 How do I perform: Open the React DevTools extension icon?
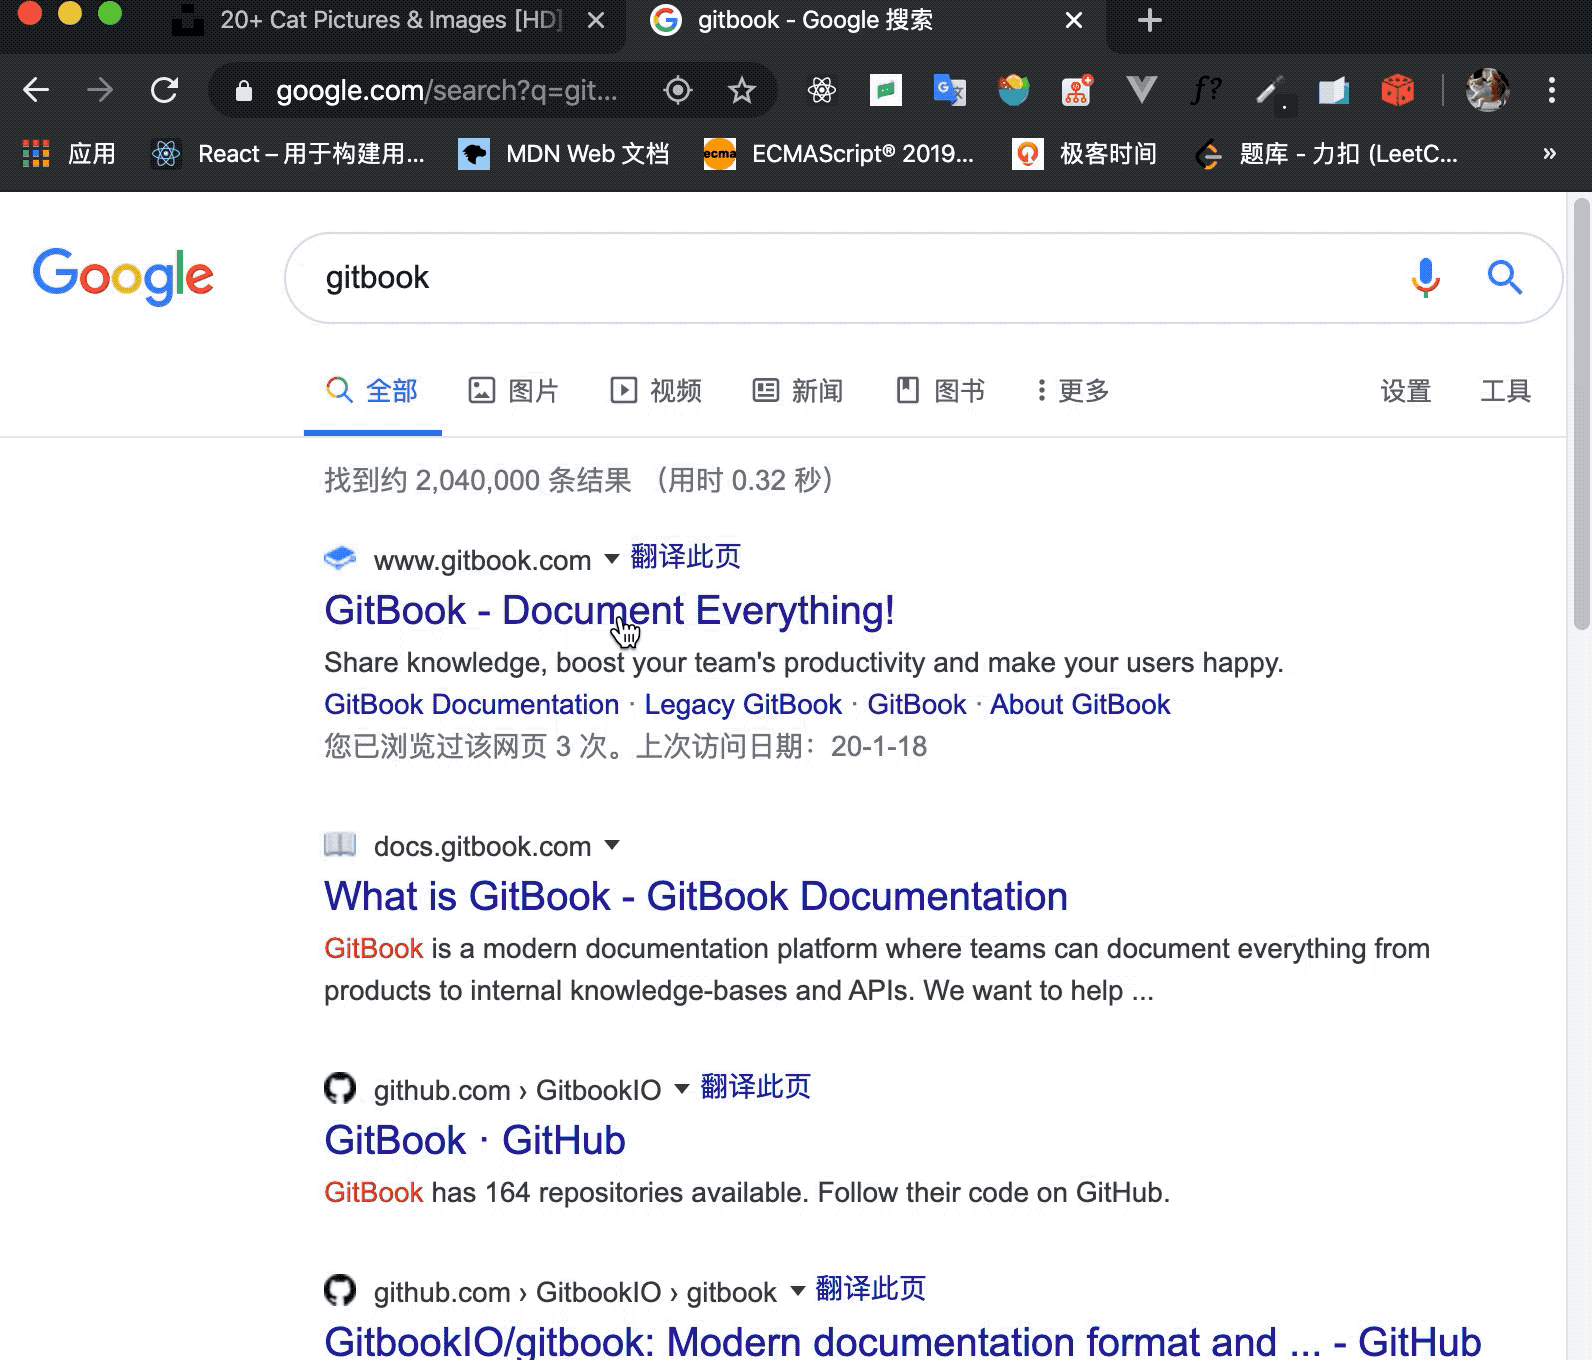[822, 90]
